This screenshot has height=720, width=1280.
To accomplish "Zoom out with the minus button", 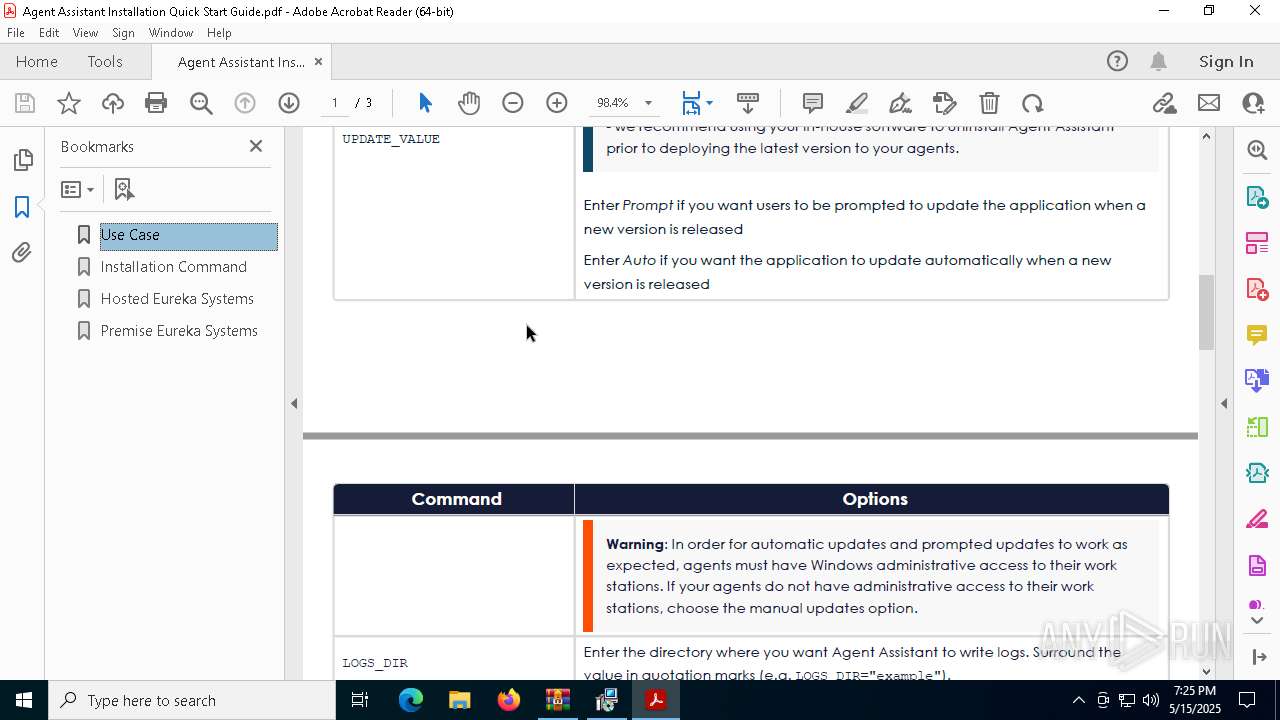I will (x=513, y=103).
